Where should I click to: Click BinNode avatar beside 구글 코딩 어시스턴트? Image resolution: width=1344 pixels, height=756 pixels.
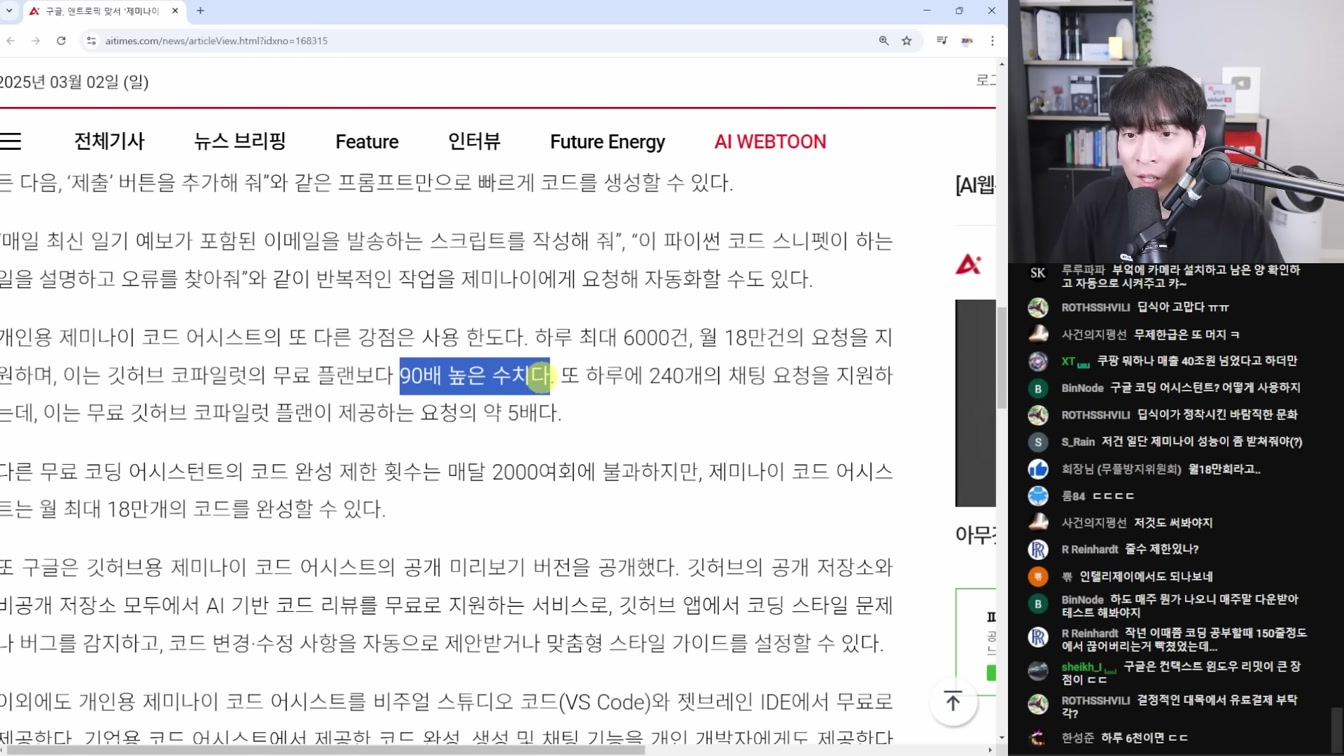[1038, 388]
